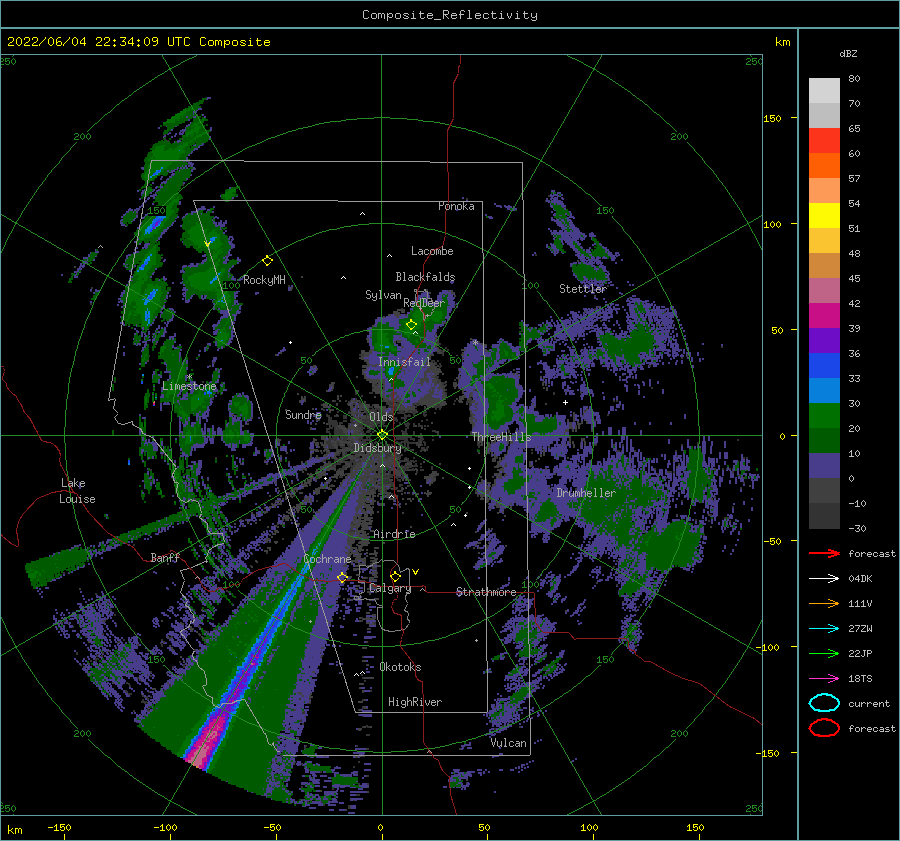Select the blue 33-36 dBZ swatch
This screenshot has width=900, height=841.
point(824,366)
